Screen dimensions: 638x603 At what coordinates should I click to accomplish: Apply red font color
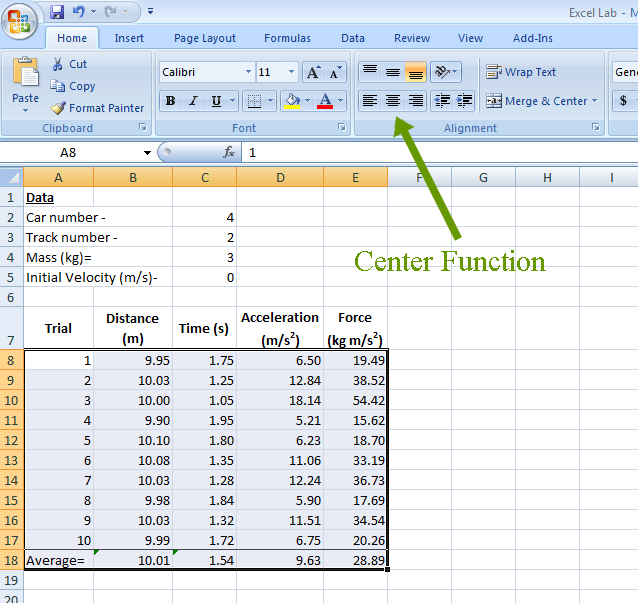click(325, 101)
